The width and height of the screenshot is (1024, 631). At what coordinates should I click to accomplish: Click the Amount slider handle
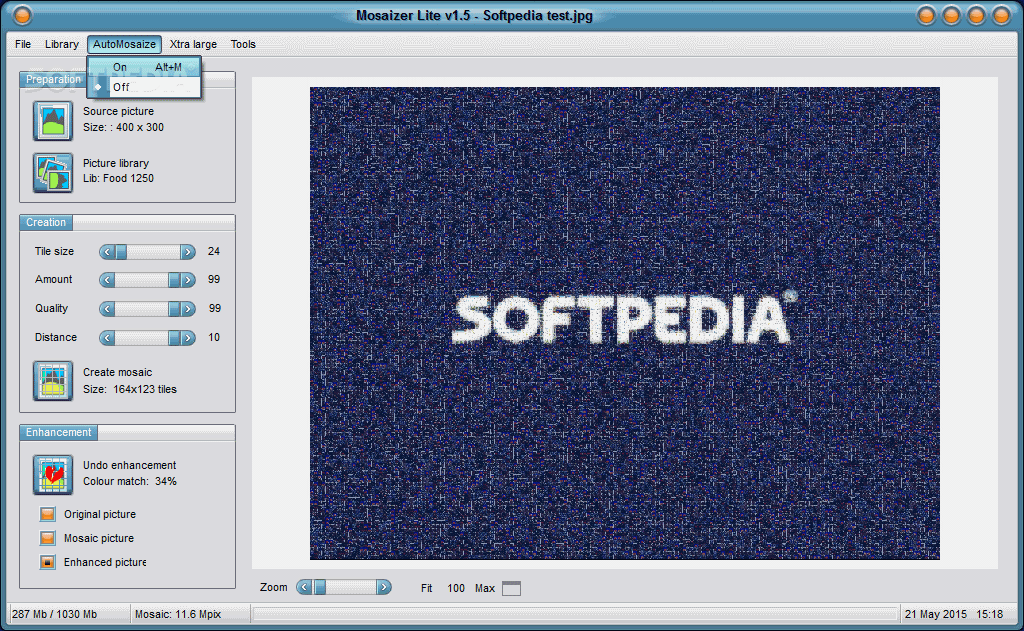174,280
